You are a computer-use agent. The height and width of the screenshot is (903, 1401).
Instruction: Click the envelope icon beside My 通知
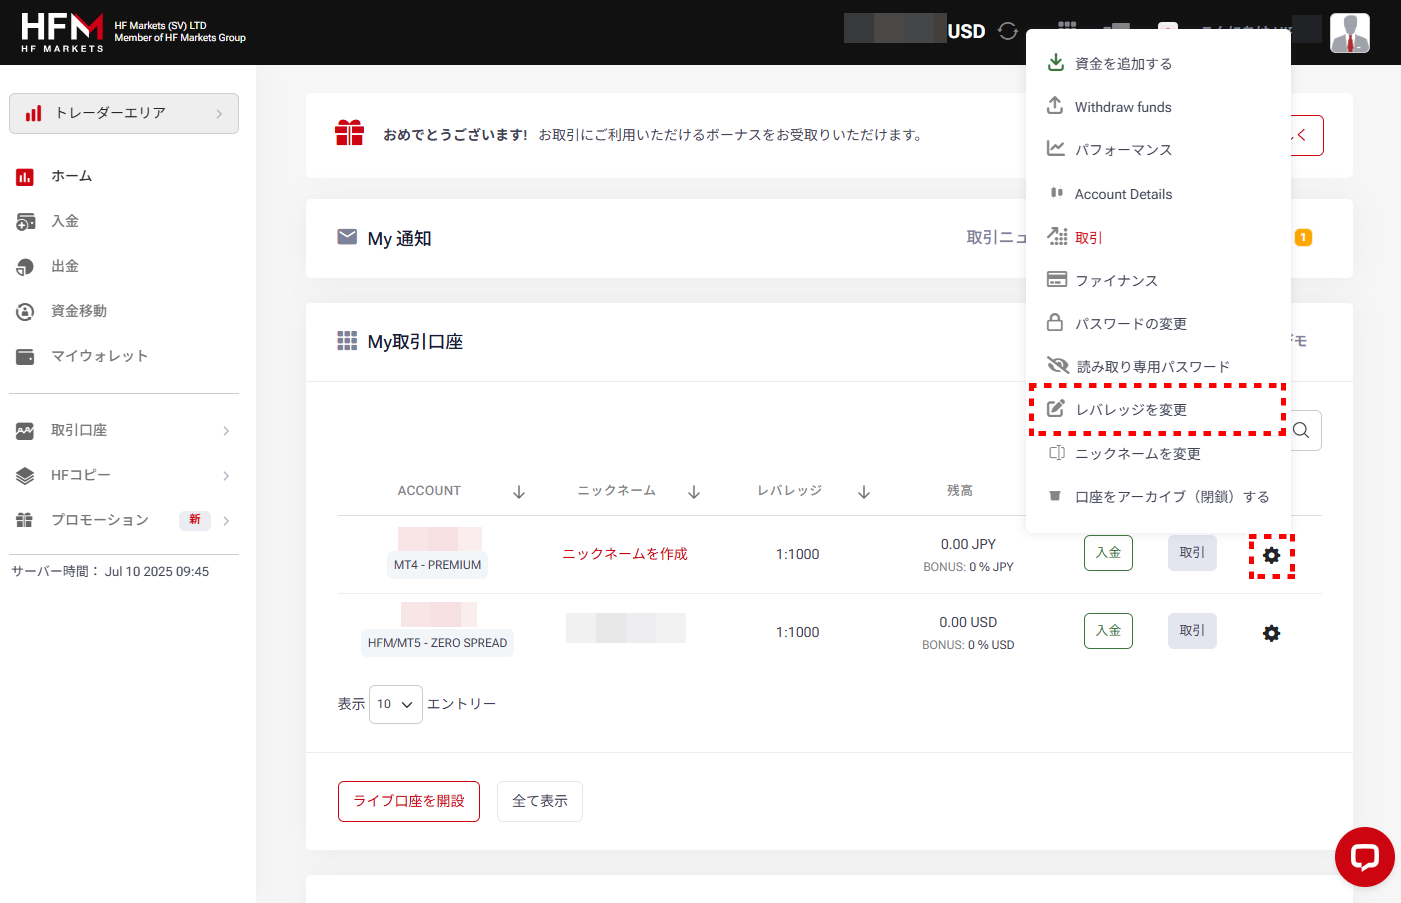(347, 237)
